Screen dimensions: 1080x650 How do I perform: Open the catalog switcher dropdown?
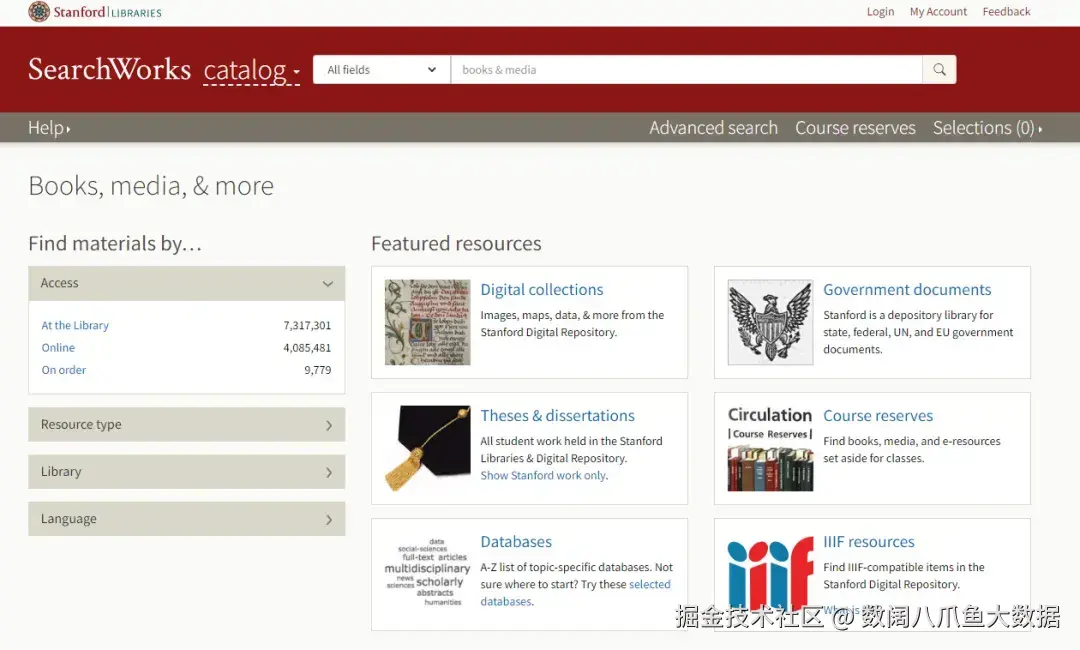click(x=251, y=70)
